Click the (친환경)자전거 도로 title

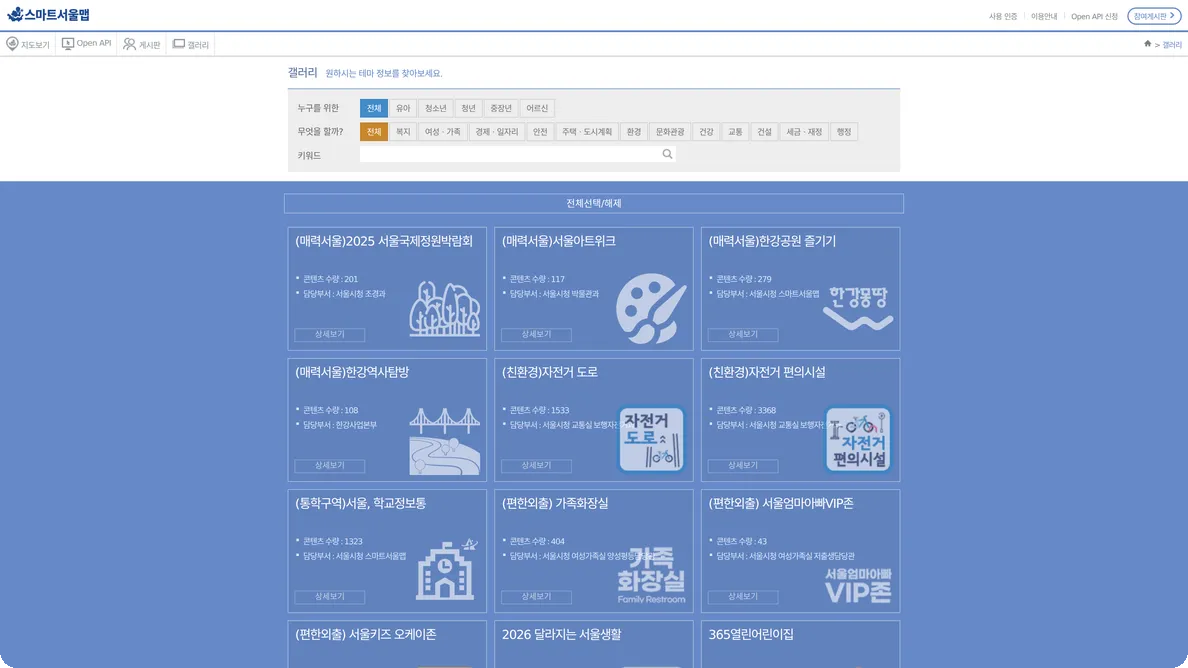click(x=549, y=372)
